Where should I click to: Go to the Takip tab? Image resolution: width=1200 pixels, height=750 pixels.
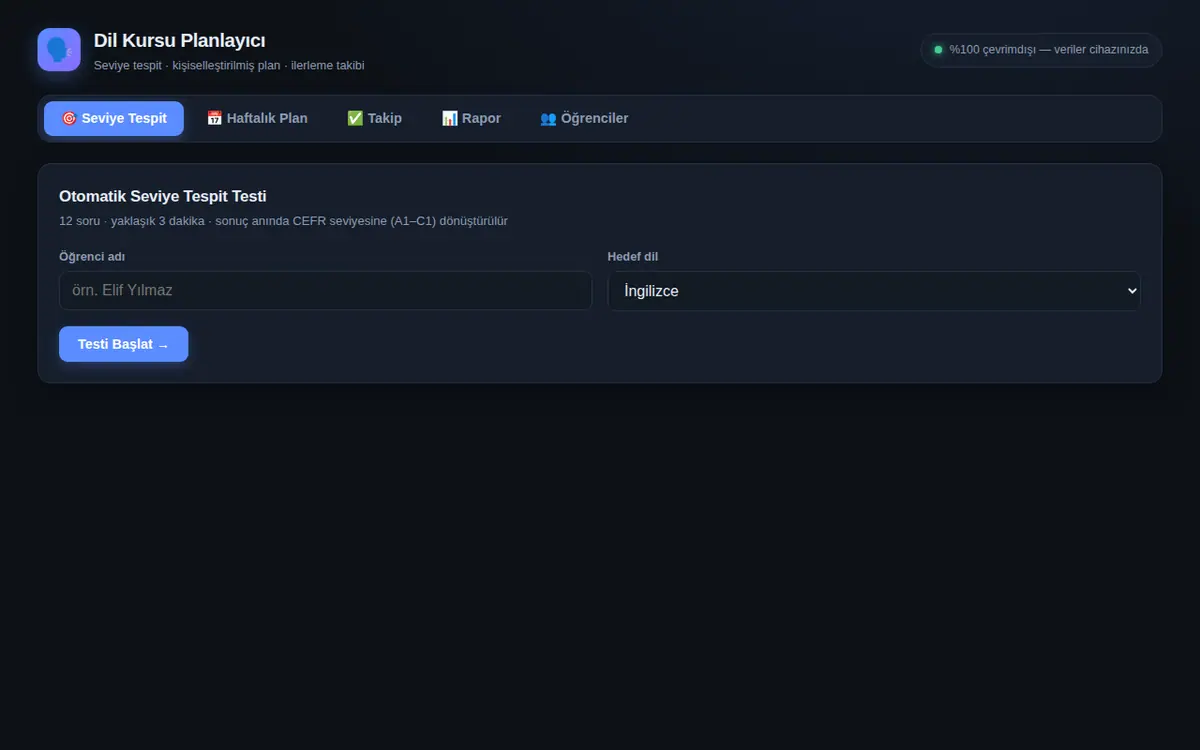(374, 118)
